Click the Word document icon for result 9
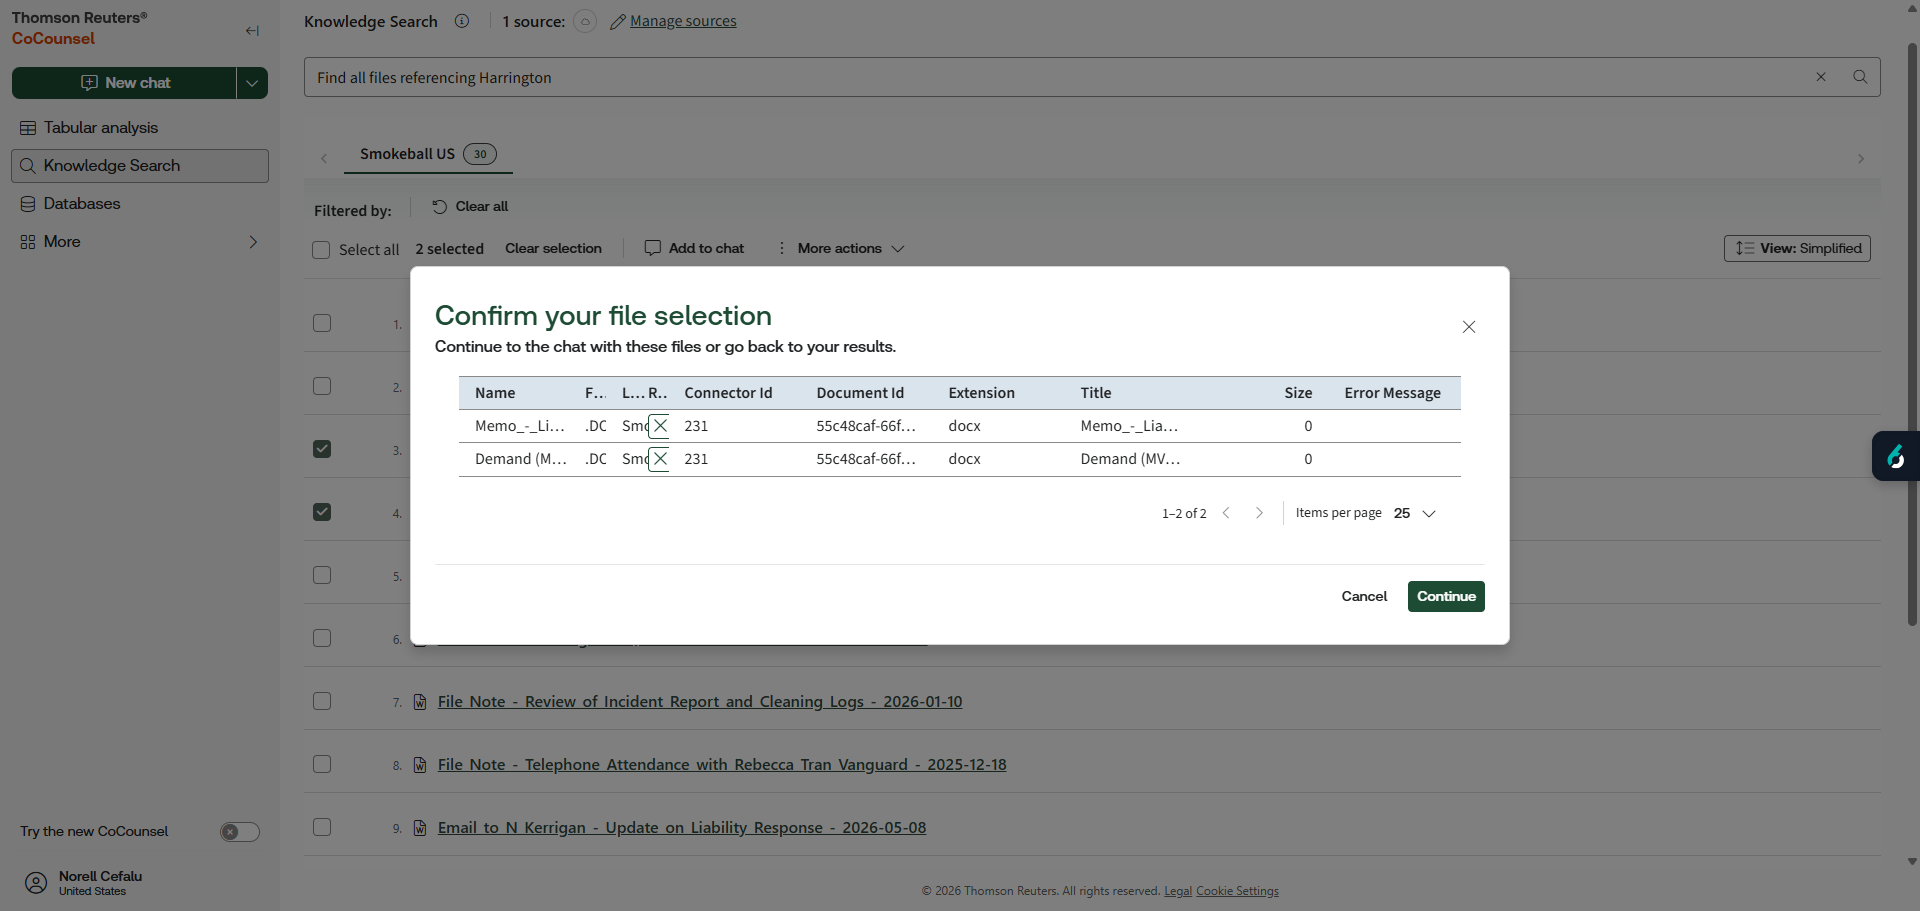 pos(420,828)
